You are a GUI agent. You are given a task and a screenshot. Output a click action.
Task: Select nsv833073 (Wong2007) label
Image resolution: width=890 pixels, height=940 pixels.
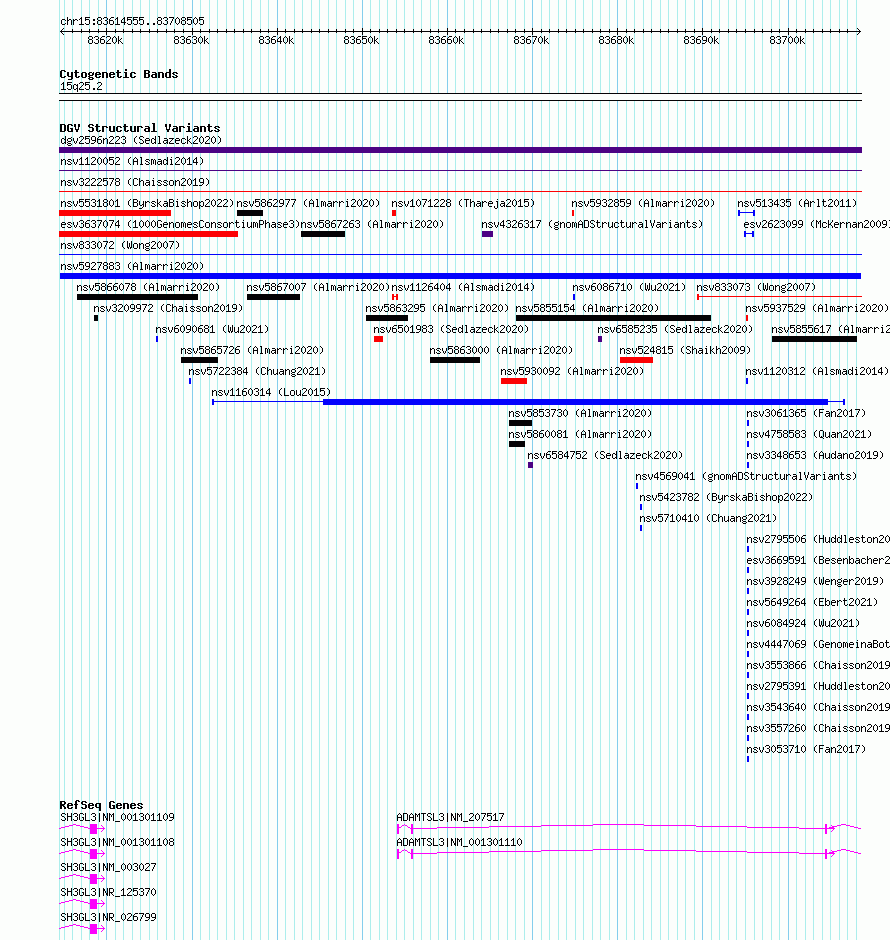pos(756,287)
